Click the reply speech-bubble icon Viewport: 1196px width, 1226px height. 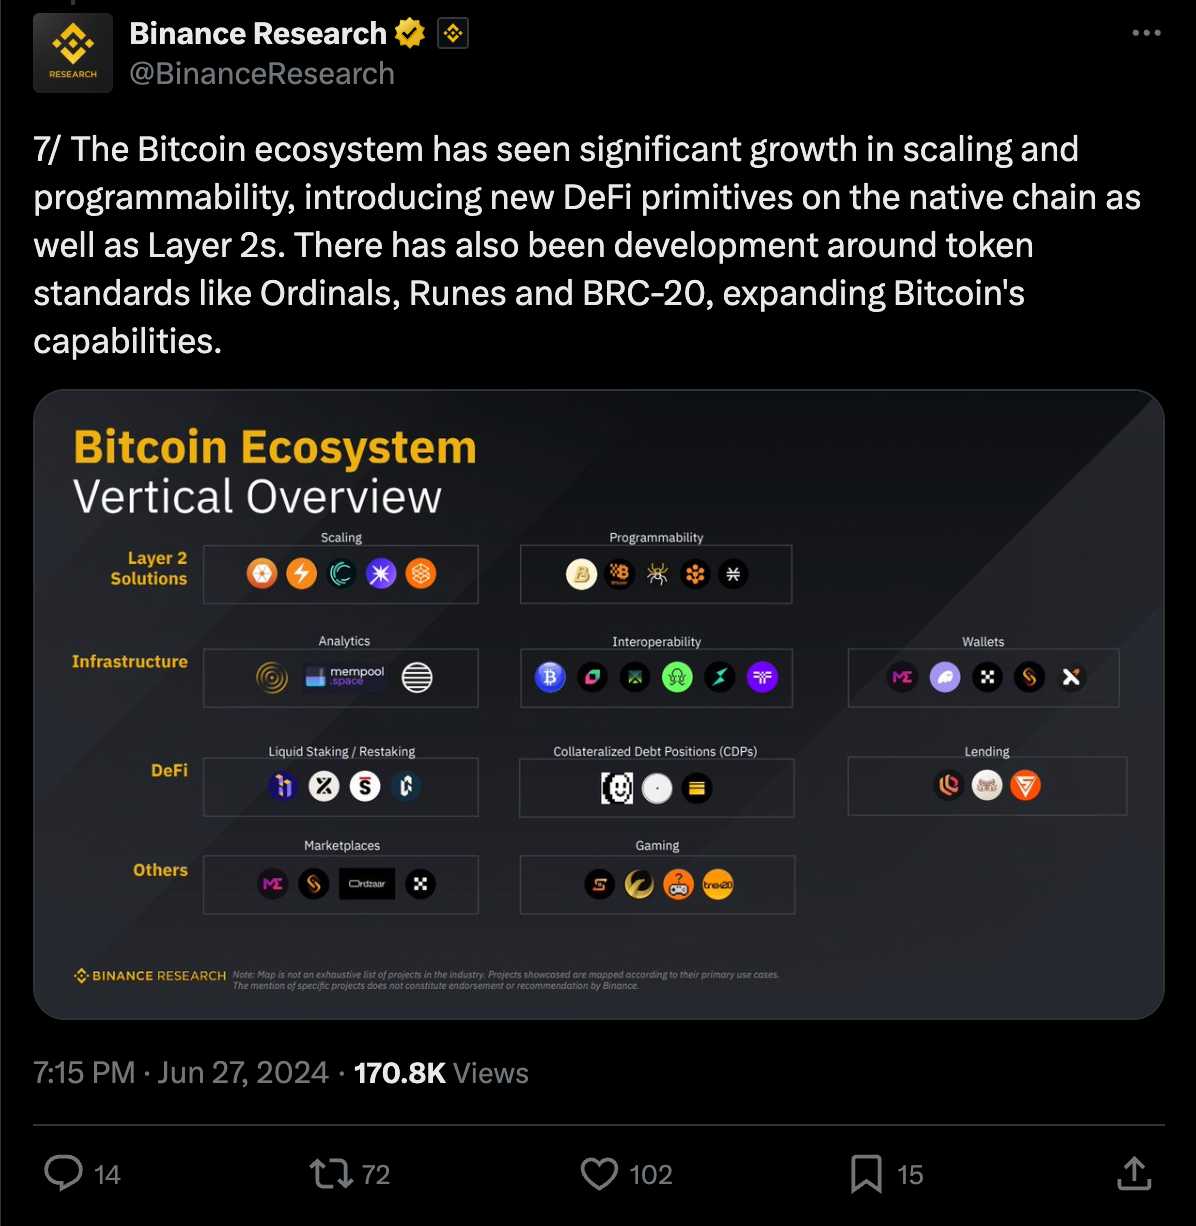(x=63, y=1173)
